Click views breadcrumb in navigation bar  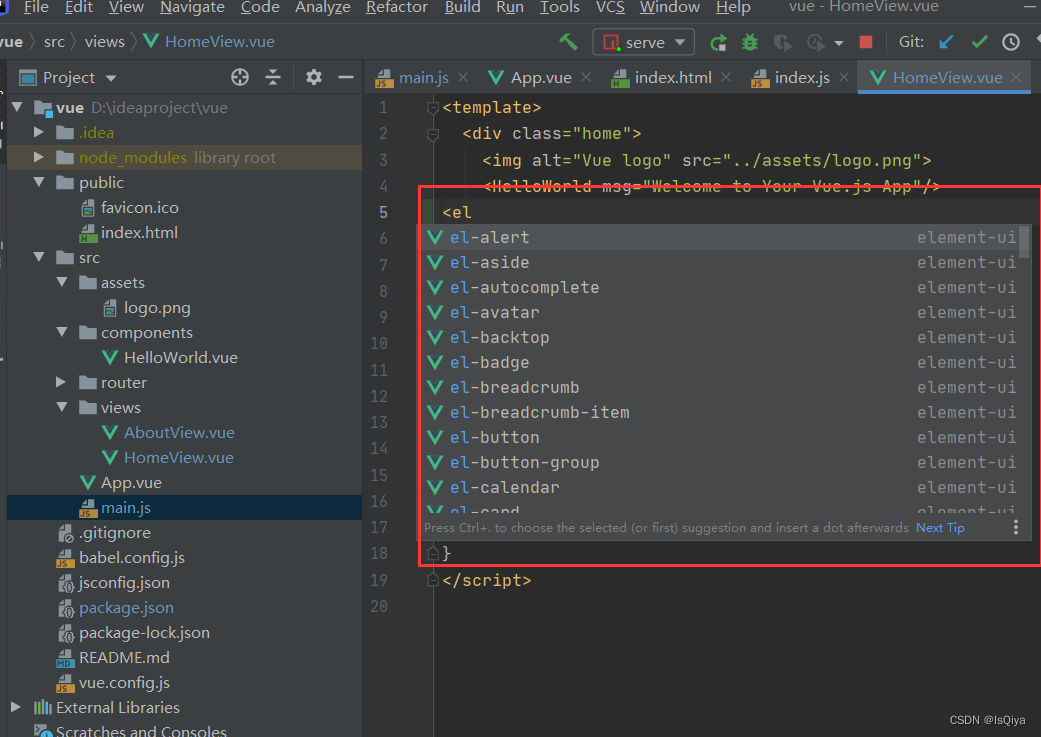pos(104,42)
